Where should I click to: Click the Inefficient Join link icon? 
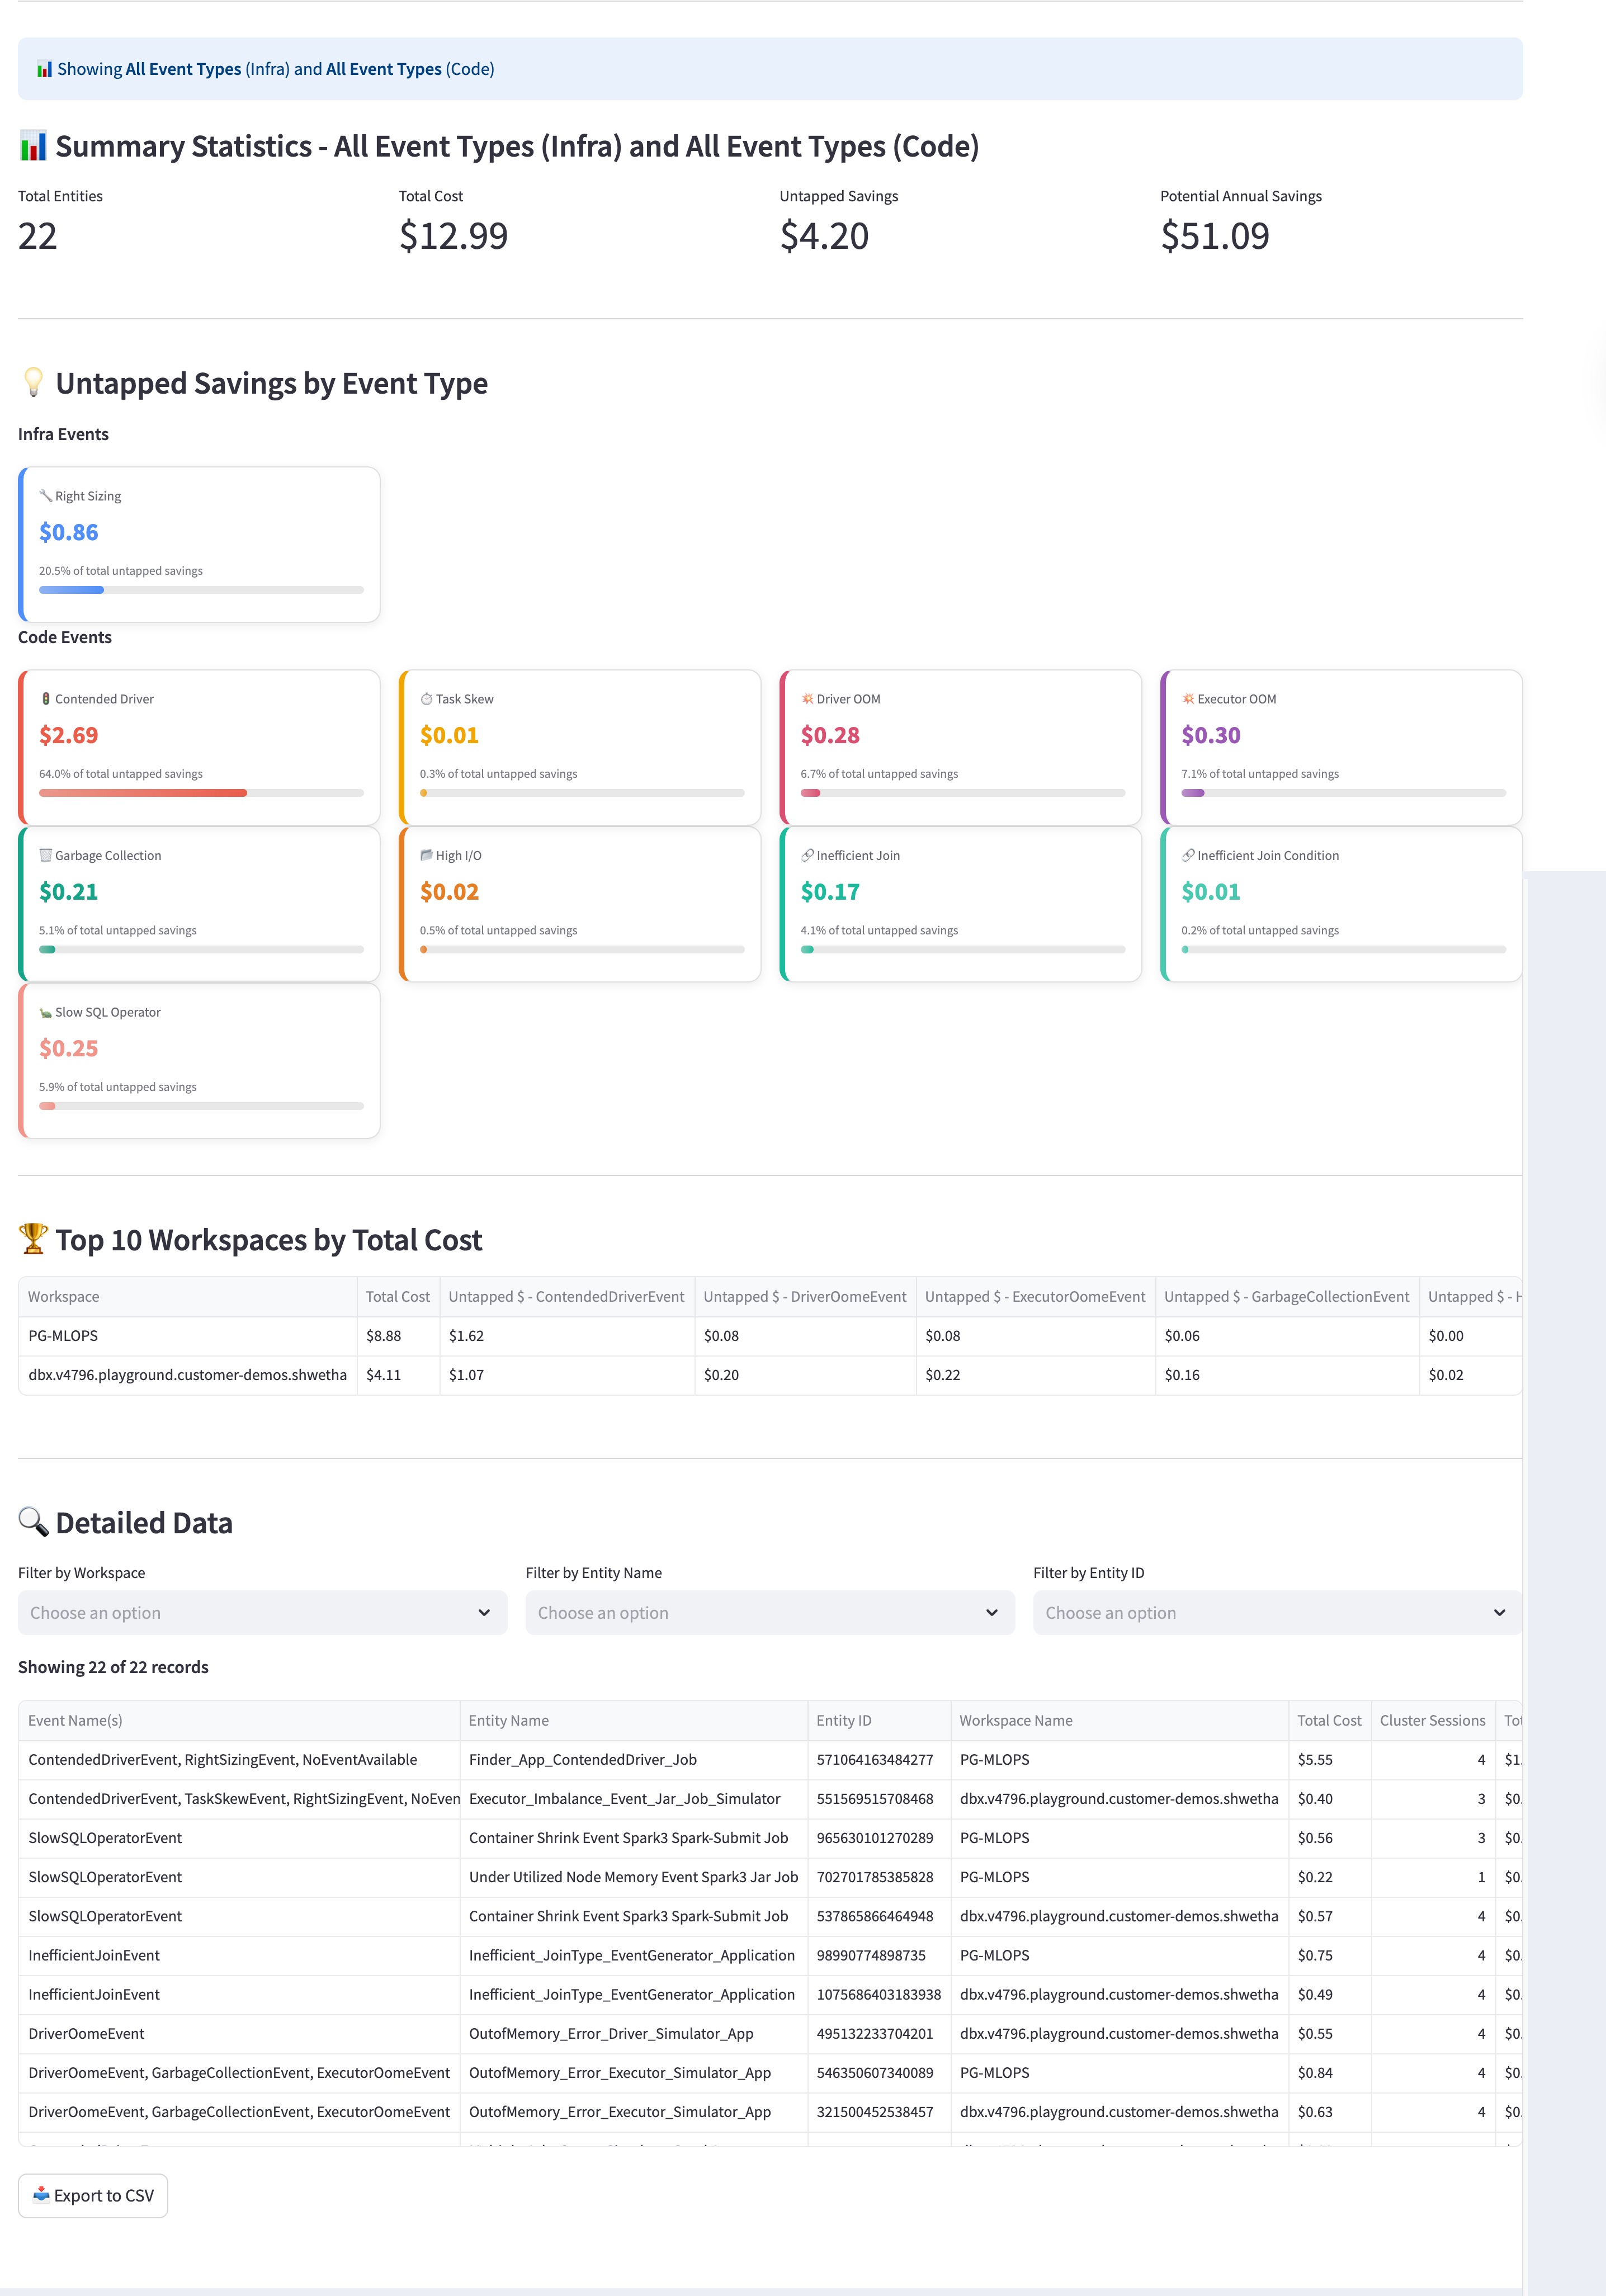[x=807, y=855]
